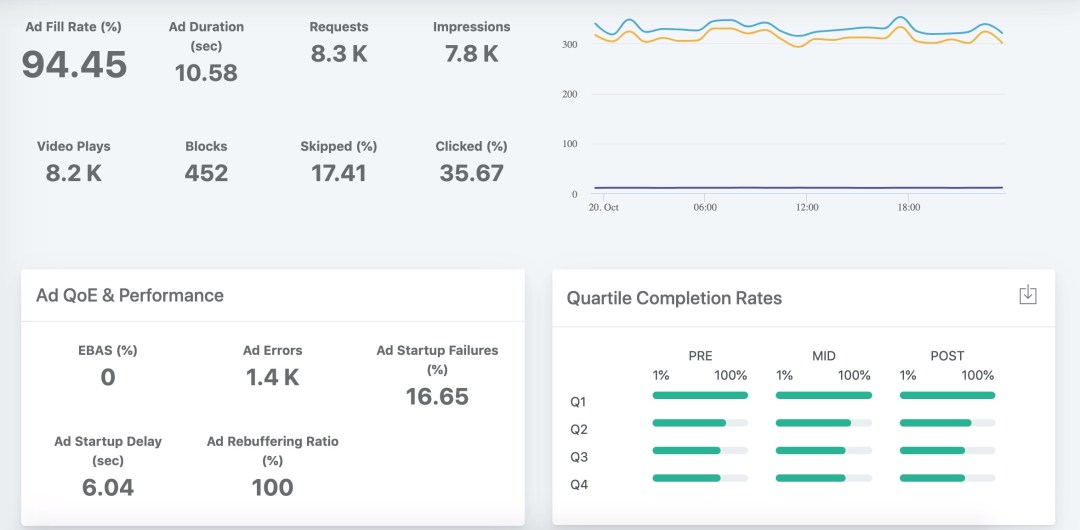Screen dimensions: 1080x530
Task: Click the PRE column header
Action: click(700, 356)
